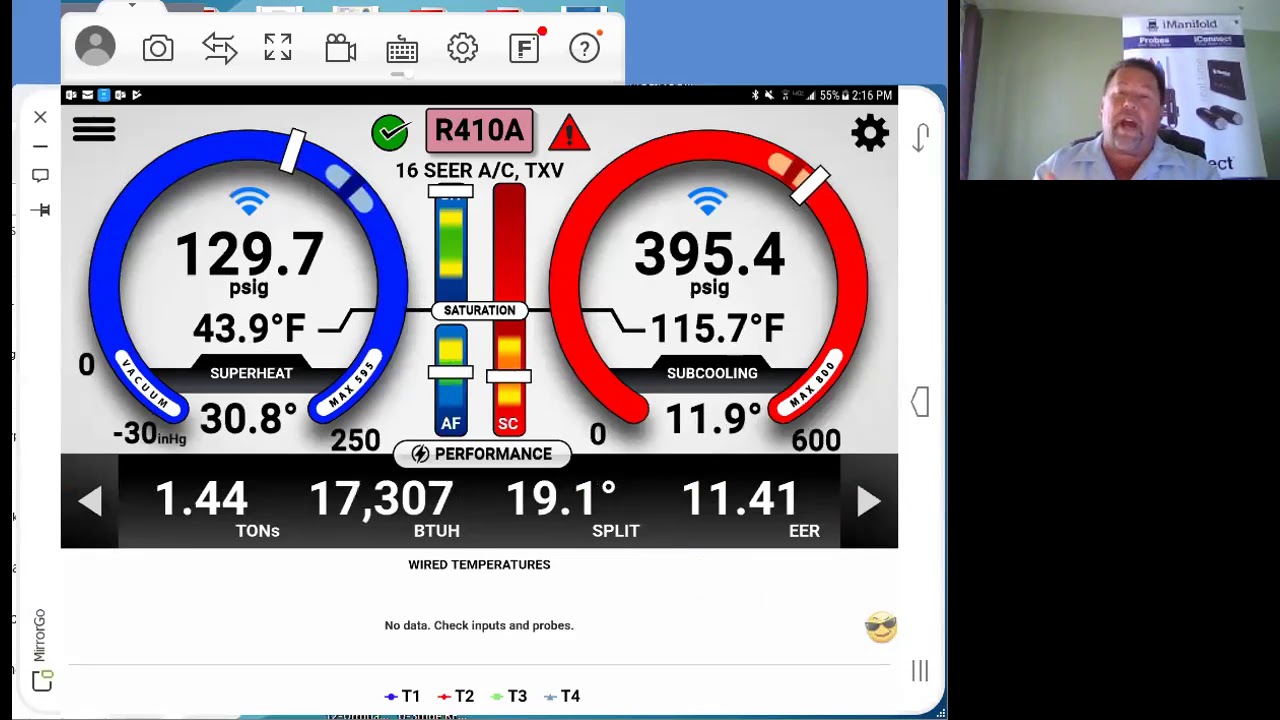Click the WIRED TEMPERATURES heading

pyautogui.click(x=479, y=565)
